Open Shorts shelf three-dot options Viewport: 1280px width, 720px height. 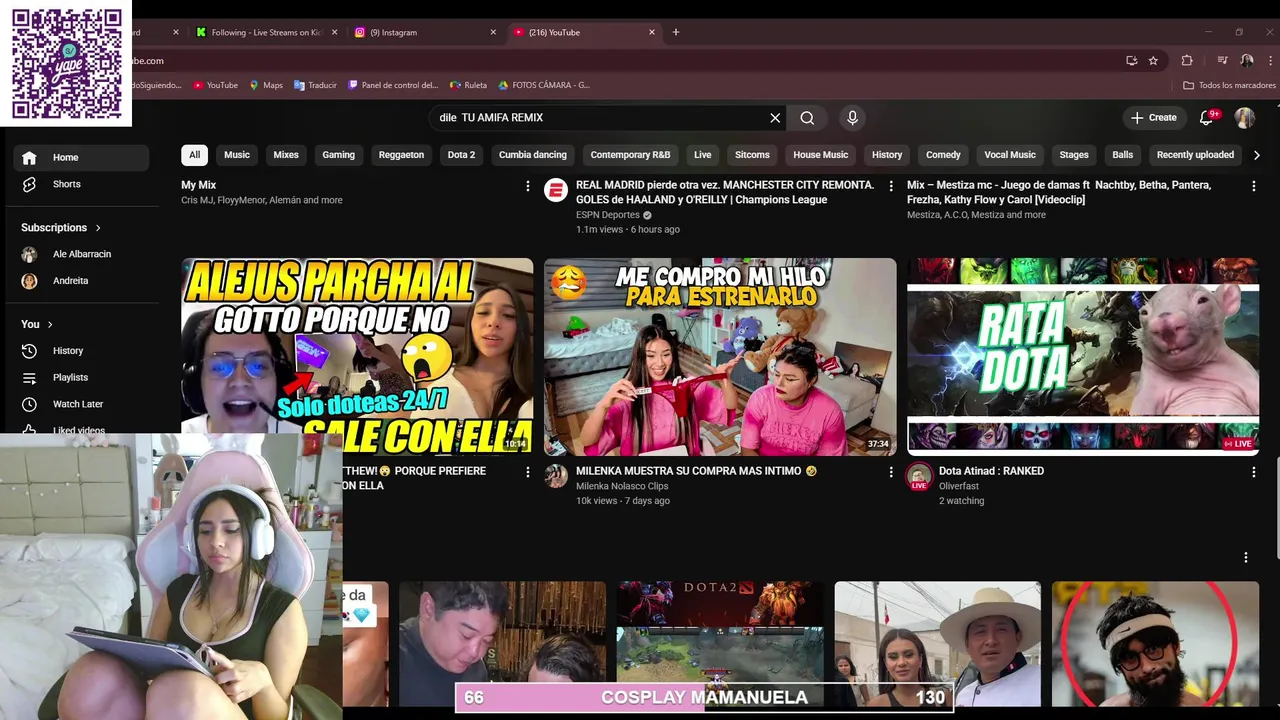tap(1246, 557)
